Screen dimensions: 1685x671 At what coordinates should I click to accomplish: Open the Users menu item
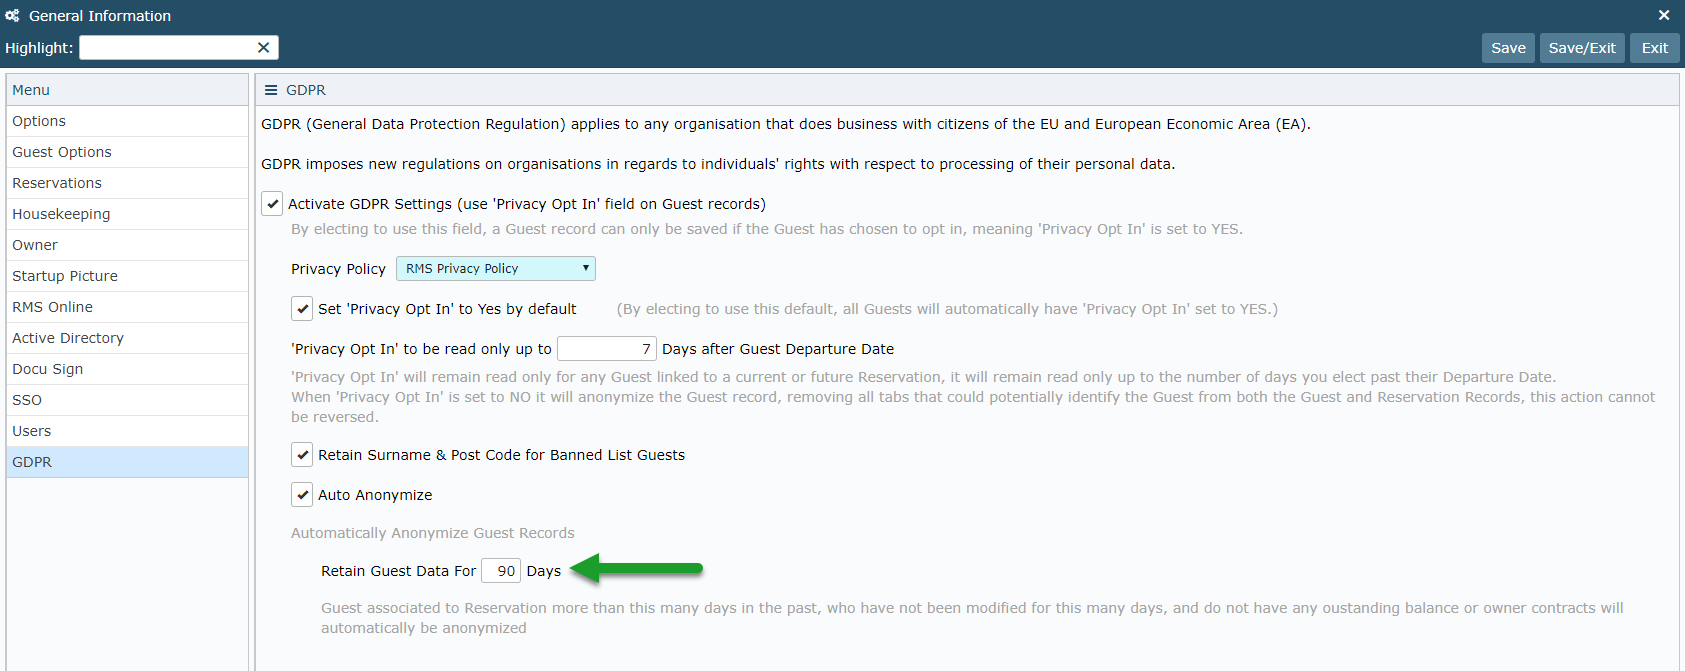127,431
